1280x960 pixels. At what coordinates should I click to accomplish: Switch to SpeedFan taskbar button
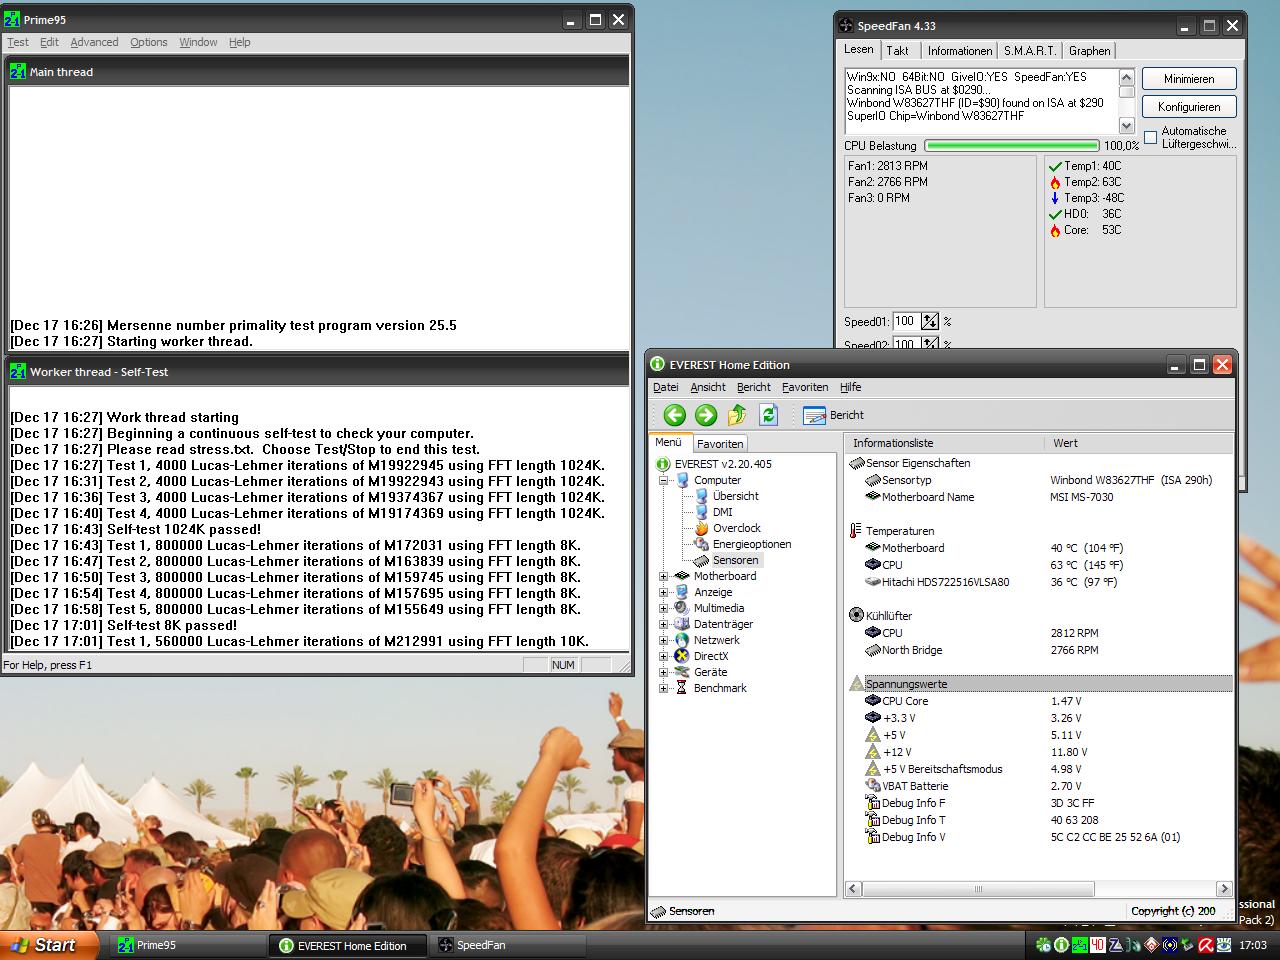(x=507, y=945)
